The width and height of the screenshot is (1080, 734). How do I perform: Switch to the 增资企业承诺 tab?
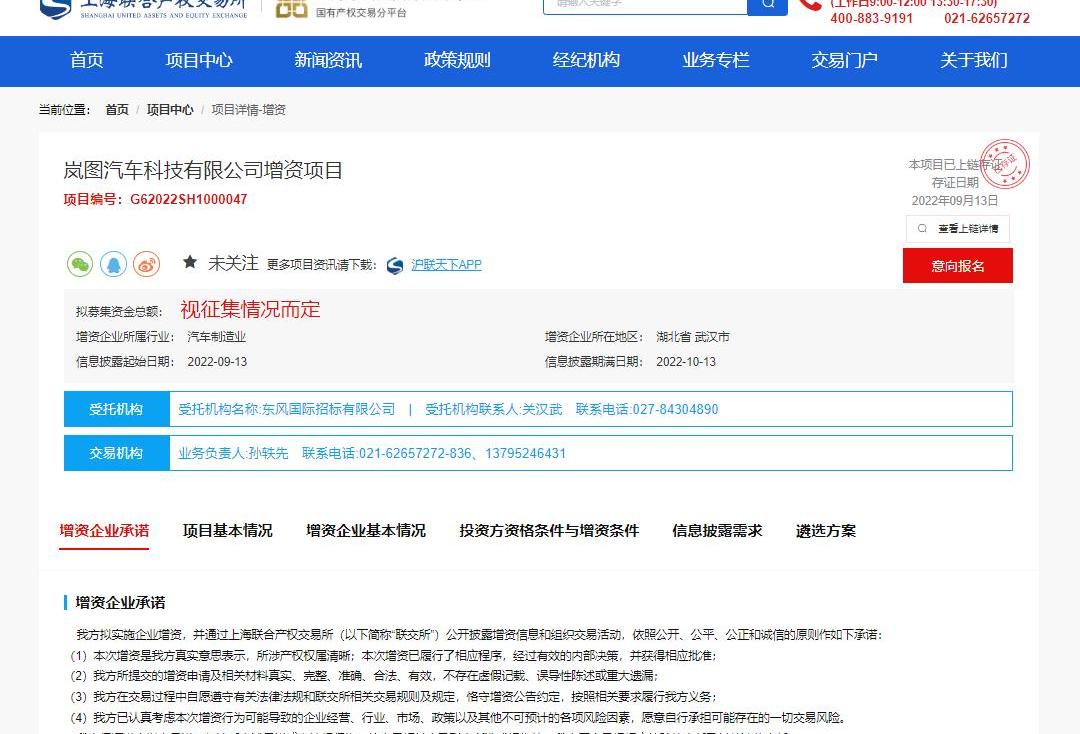coord(104,531)
